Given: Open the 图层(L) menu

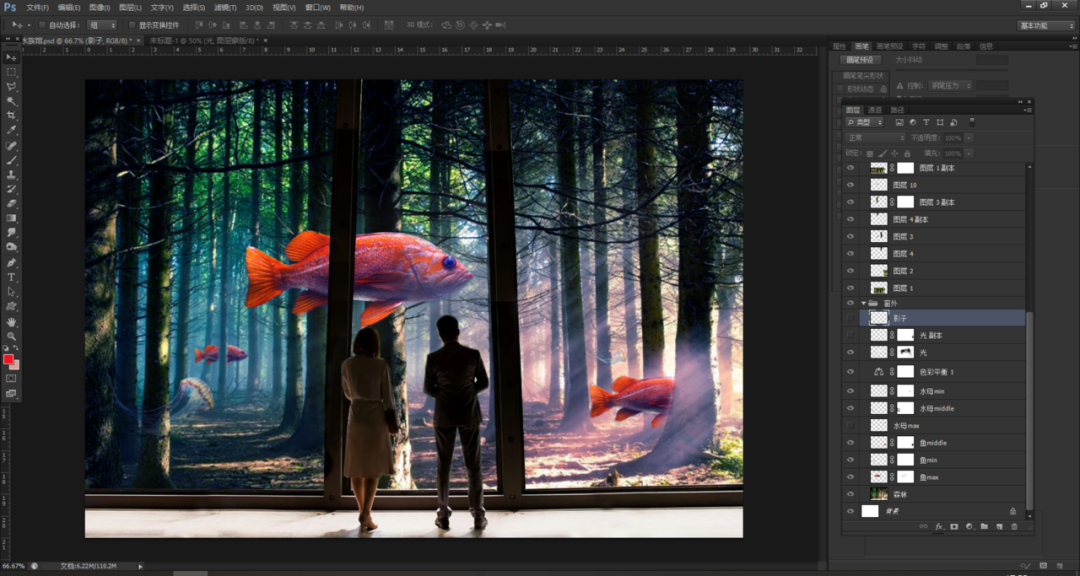Looking at the screenshot, I should [130, 8].
